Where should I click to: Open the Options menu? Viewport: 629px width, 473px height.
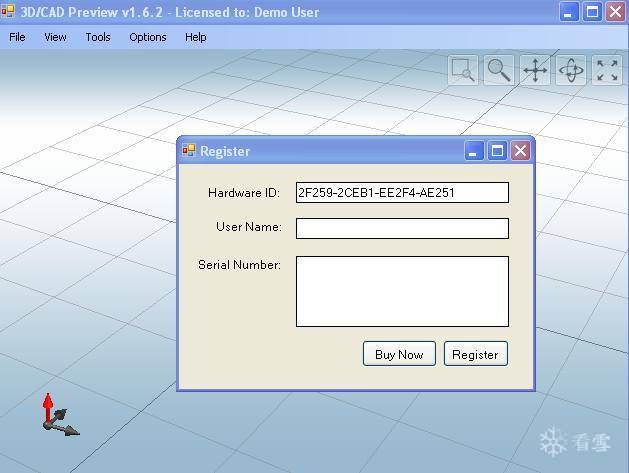pyautogui.click(x=148, y=37)
